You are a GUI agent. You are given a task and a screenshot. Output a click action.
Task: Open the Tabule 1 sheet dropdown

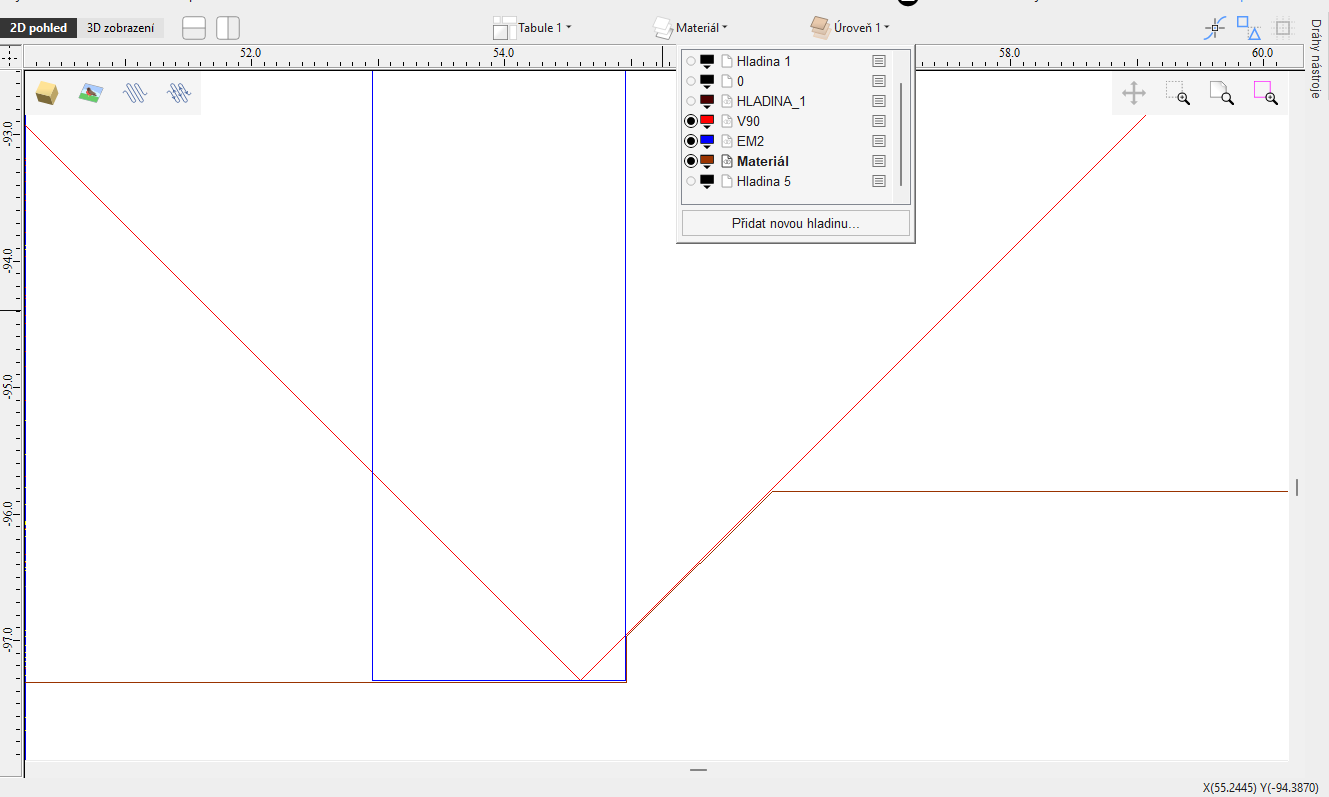533,28
